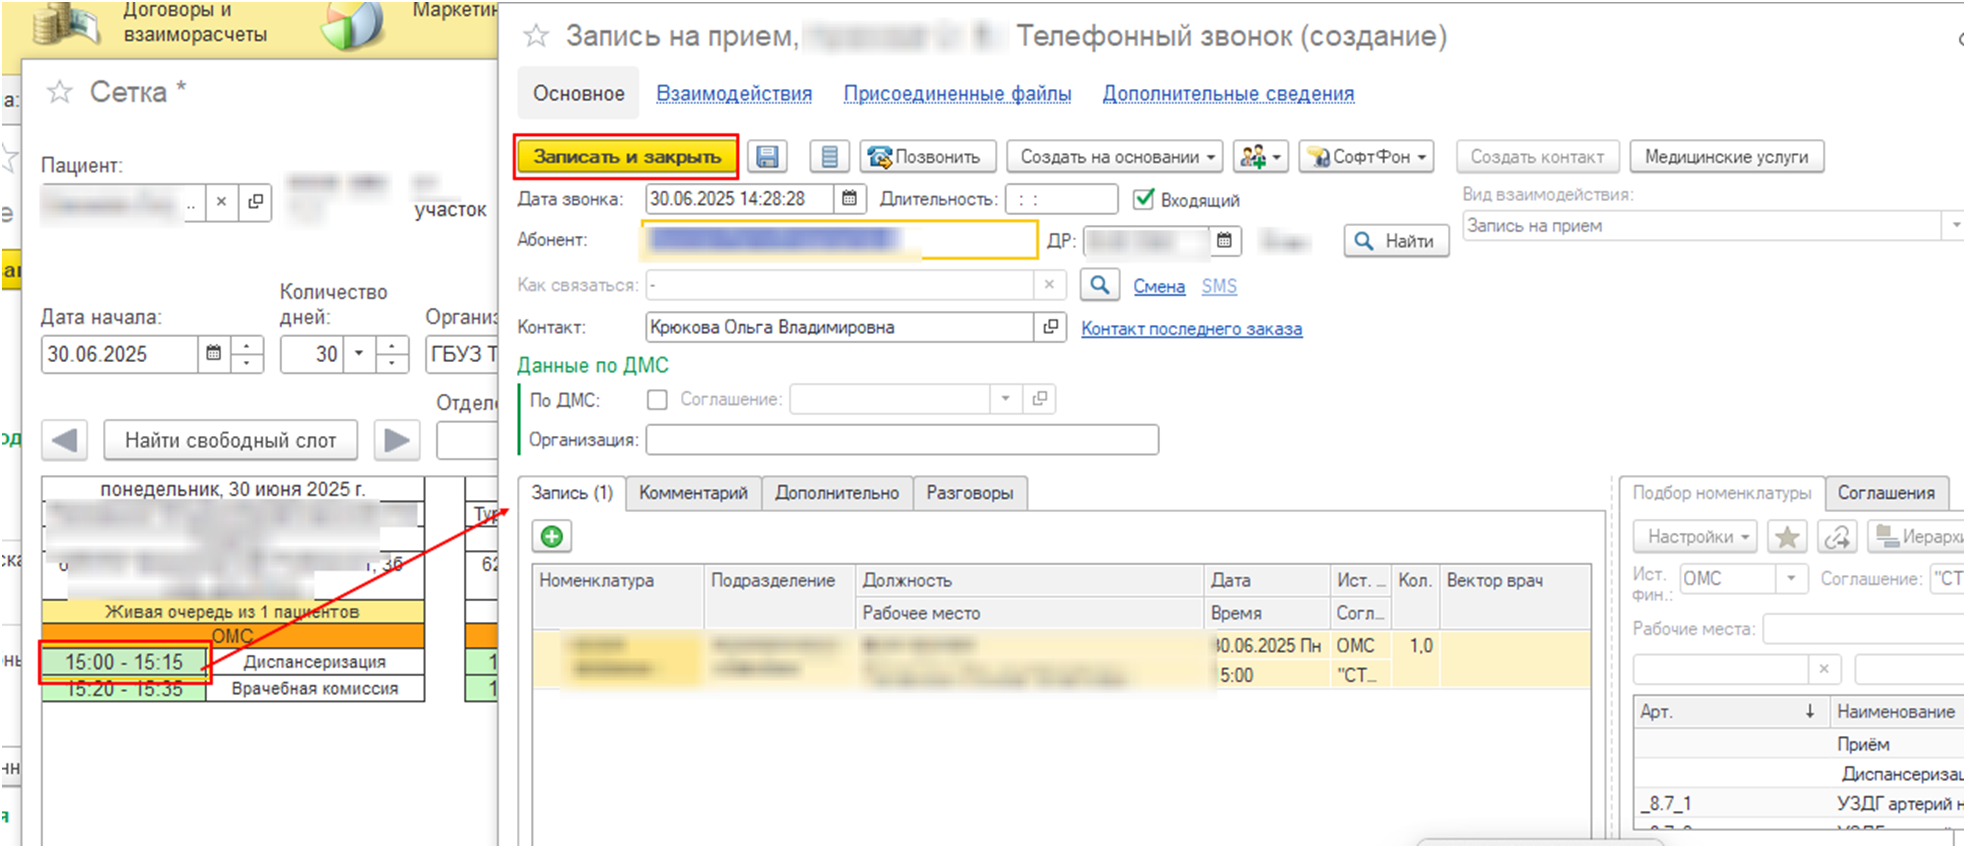Screen dimensions: 1966x848
Task: Click the magnifier icon beside Смена link
Action: (x=1099, y=285)
